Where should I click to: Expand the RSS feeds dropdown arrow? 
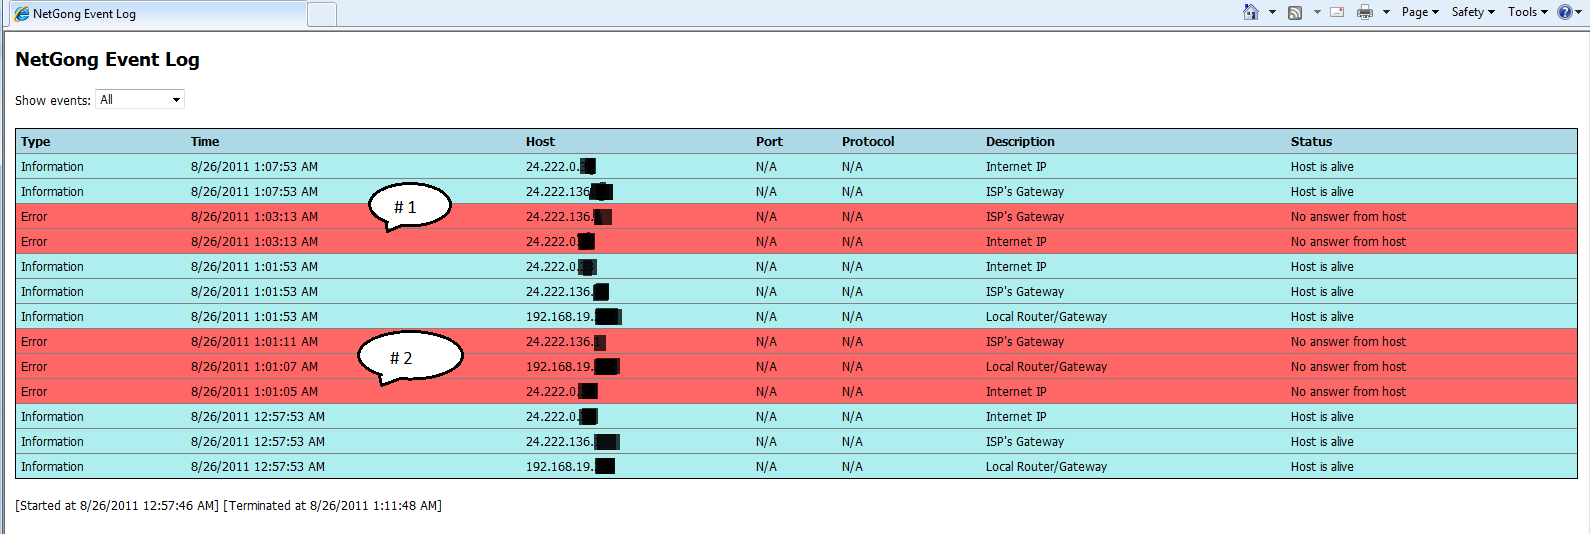(1317, 12)
